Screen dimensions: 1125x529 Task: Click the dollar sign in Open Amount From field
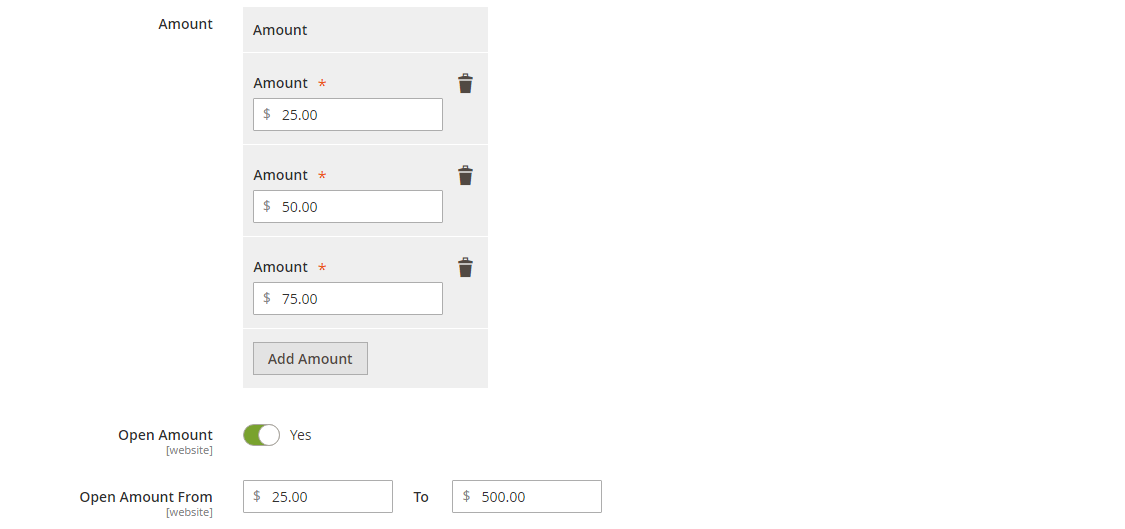[x=257, y=496]
